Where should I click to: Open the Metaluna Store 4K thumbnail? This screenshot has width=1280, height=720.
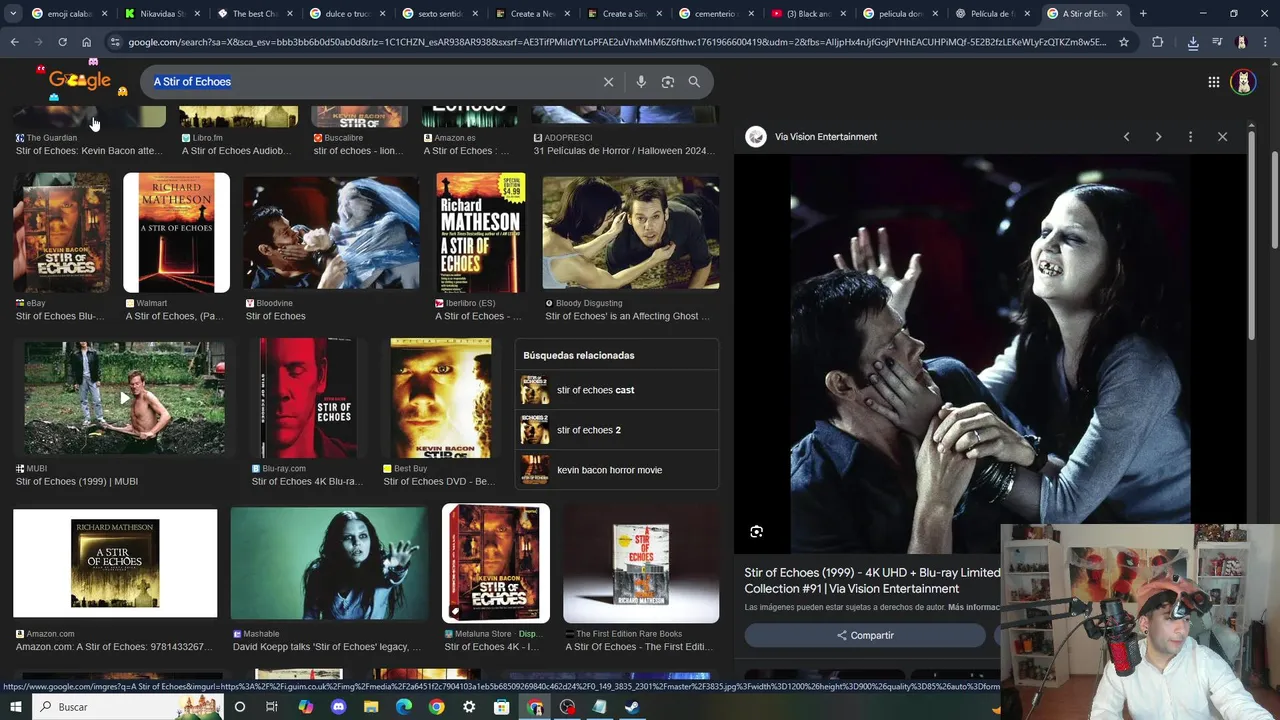496,563
